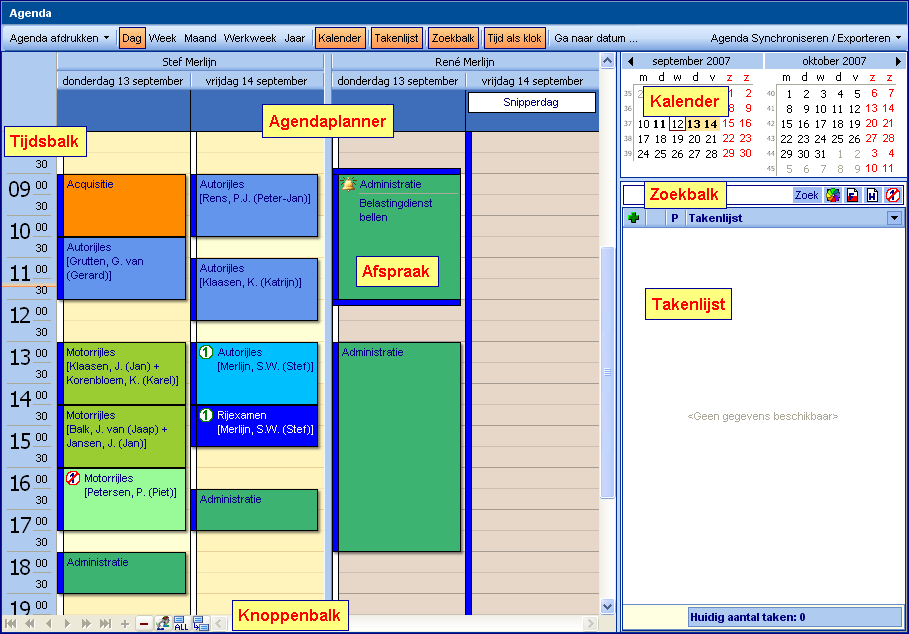This screenshot has width=909, height=634.
Task: Toggle the Zoekbalk panel
Action: click(x=452, y=37)
